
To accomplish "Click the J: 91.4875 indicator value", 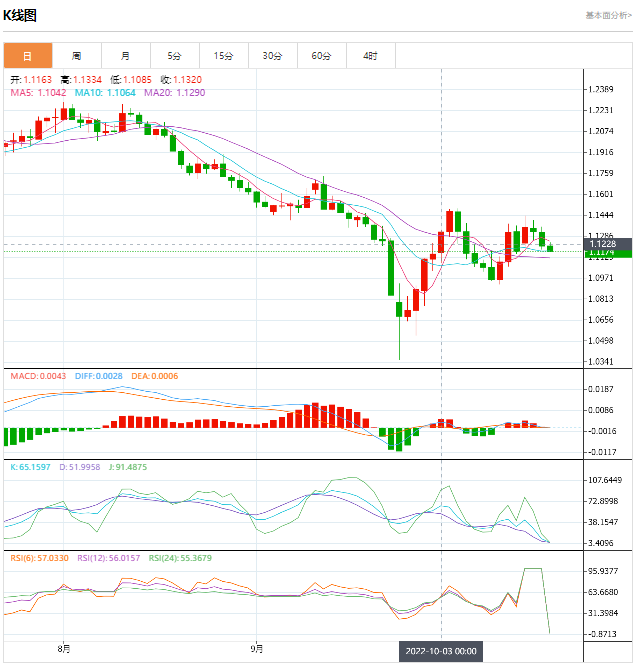I will (128, 467).
